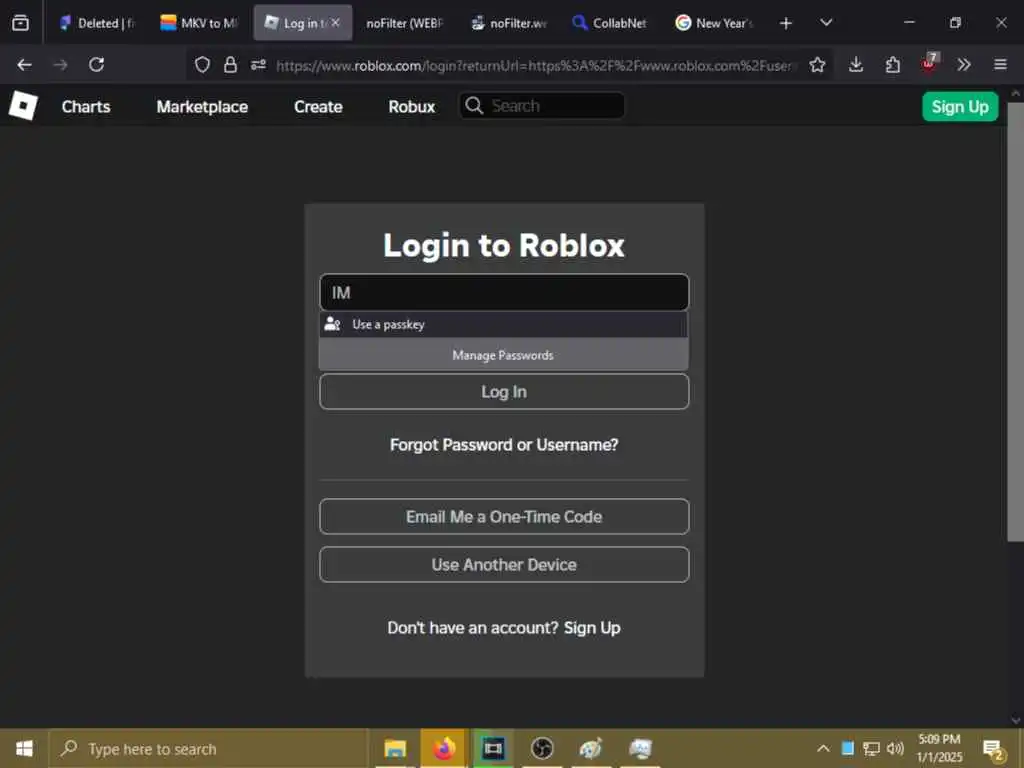This screenshot has width=1024, height=768.
Task: Open the Windows Start menu
Action: pos(24,748)
